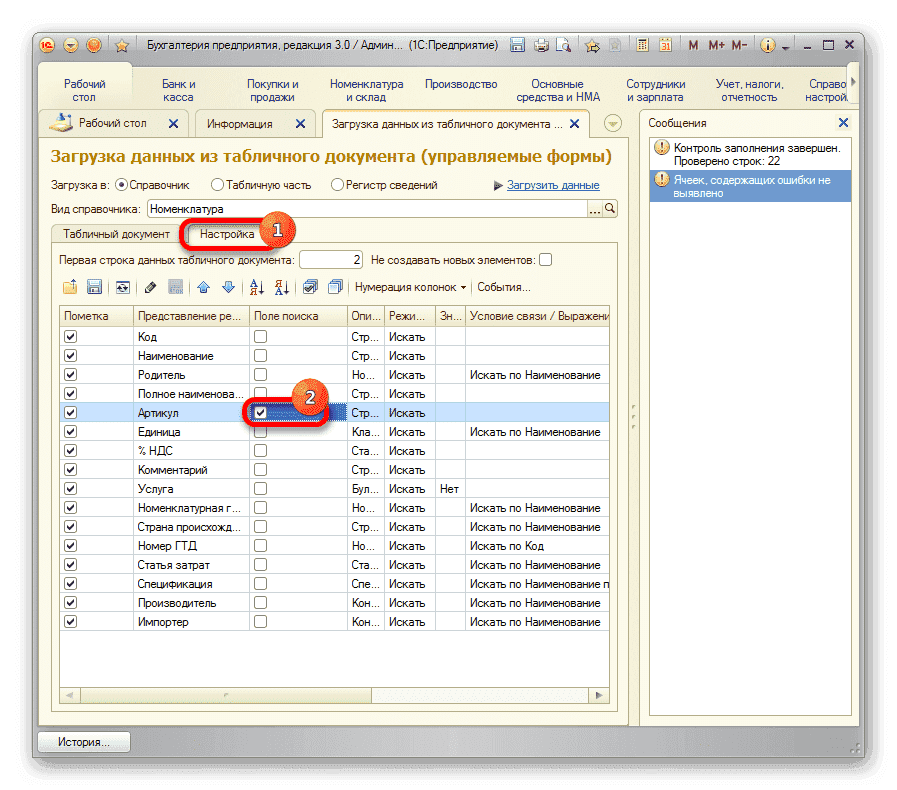Sort settings ascending with A-Z icon
This screenshot has height=790, width=897.
256,287
